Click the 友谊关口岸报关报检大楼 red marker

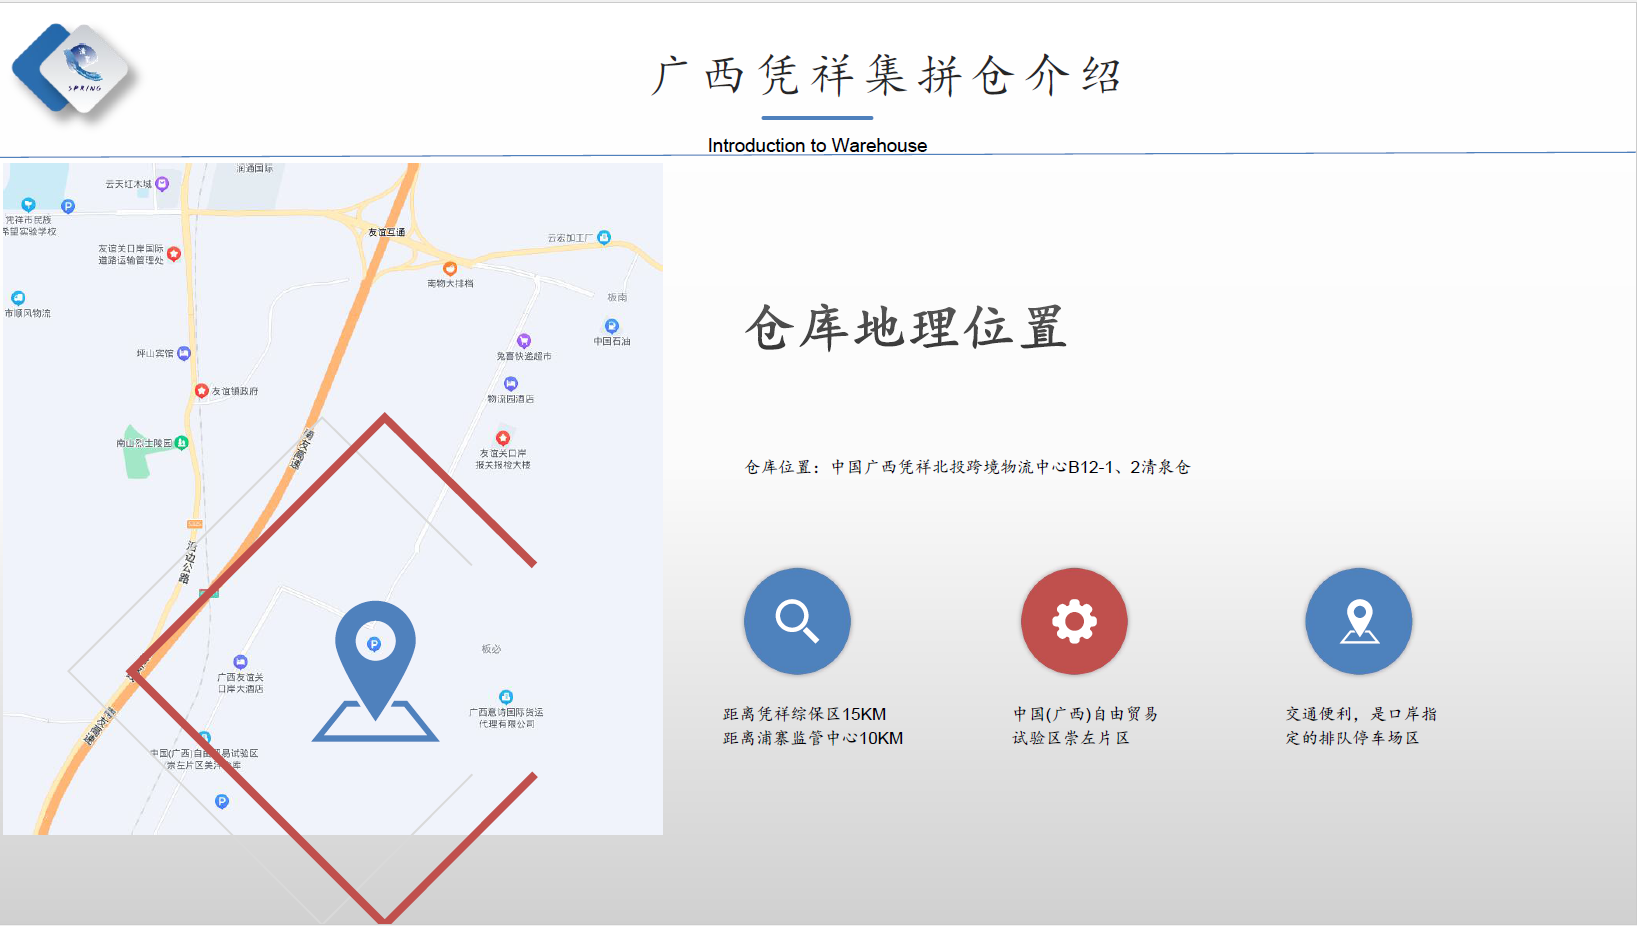[503, 438]
